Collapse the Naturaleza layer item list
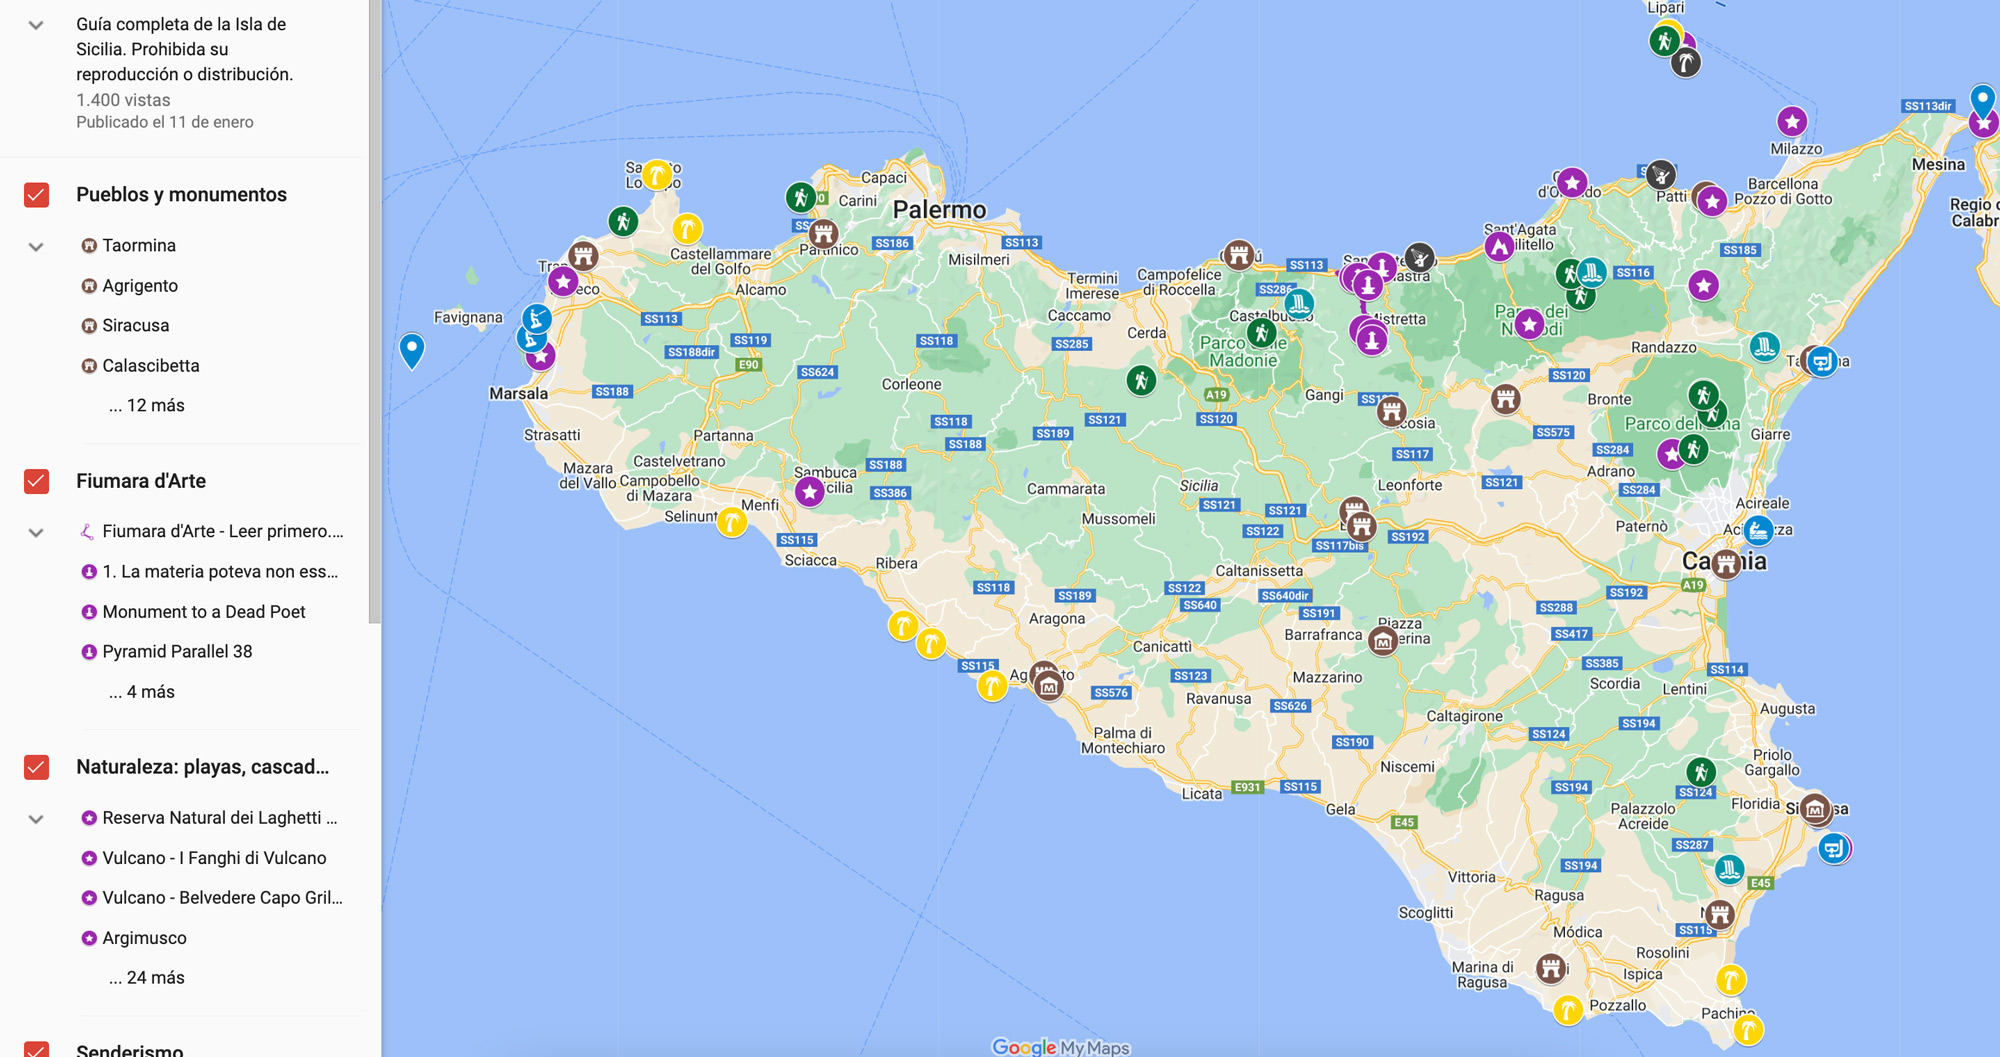This screenshot has width=2000, height=1057. point(36,817)
